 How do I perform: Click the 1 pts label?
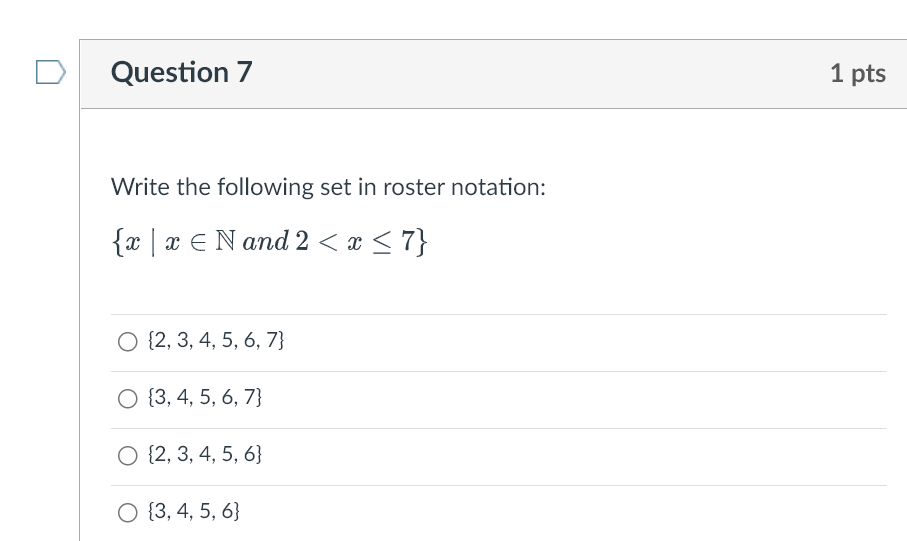(858, 73)
